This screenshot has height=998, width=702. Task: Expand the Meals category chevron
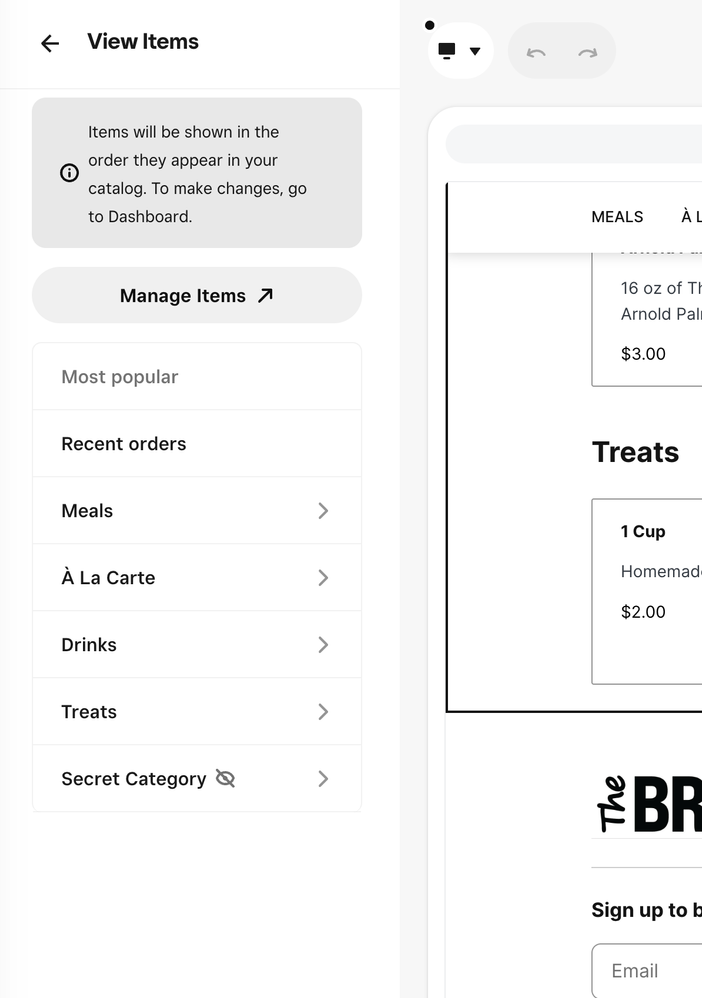point(323,511)
